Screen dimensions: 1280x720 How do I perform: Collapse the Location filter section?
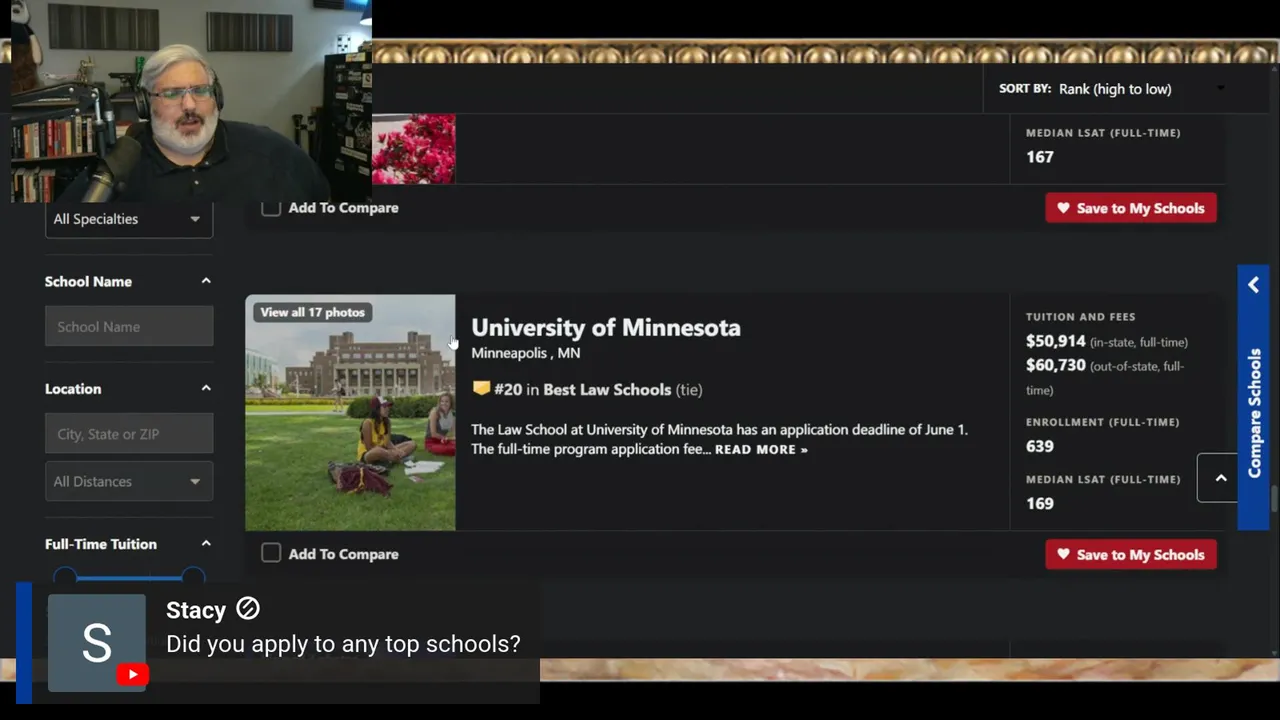click(206, 388)
